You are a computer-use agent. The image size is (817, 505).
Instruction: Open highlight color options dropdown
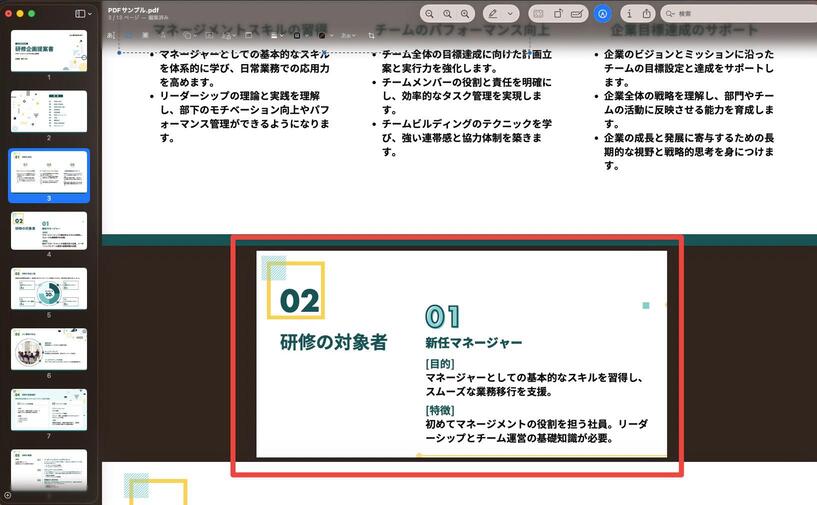(x=510, y=14)
